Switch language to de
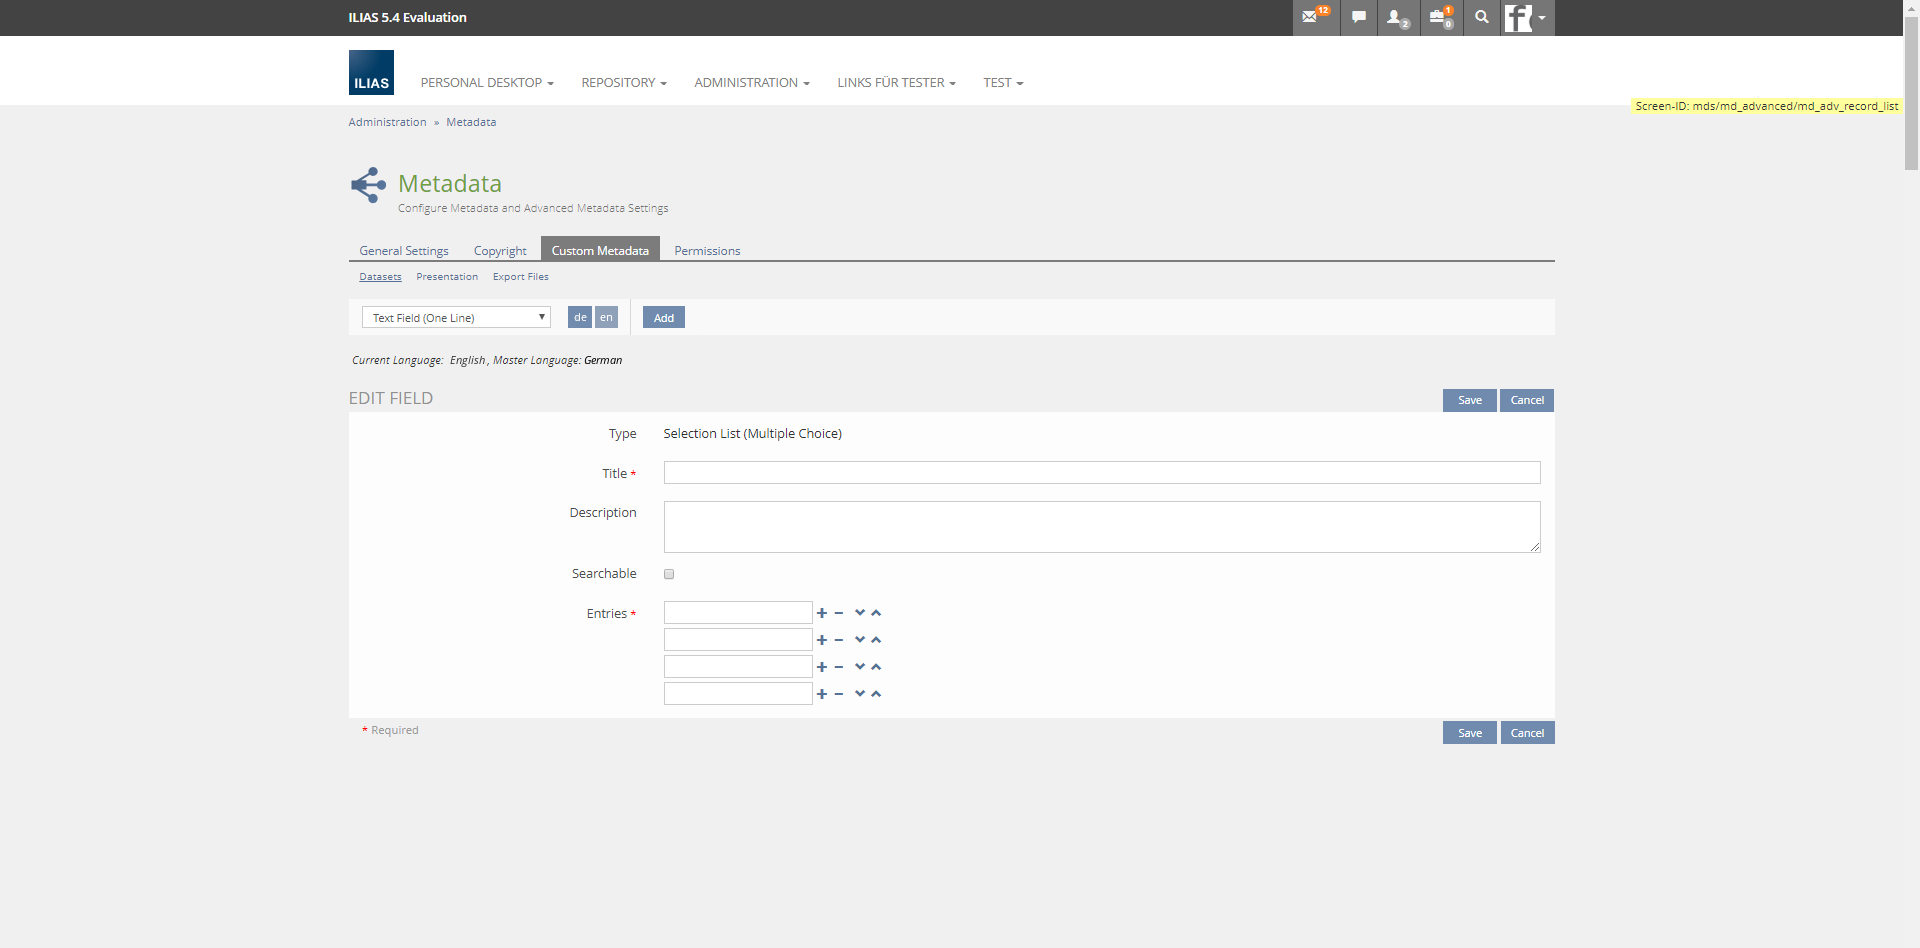The height and width of the screenshot is (948, 1920). (580, 317)
